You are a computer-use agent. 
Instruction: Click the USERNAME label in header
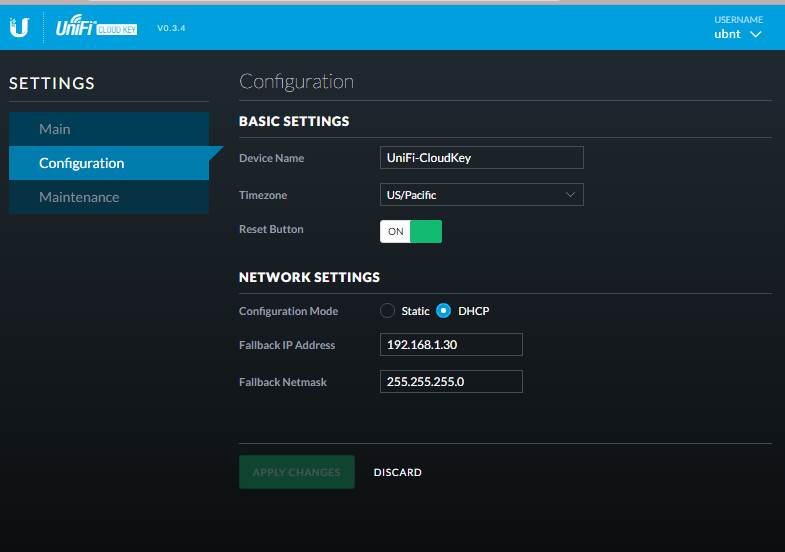click(x=738, y=20)
